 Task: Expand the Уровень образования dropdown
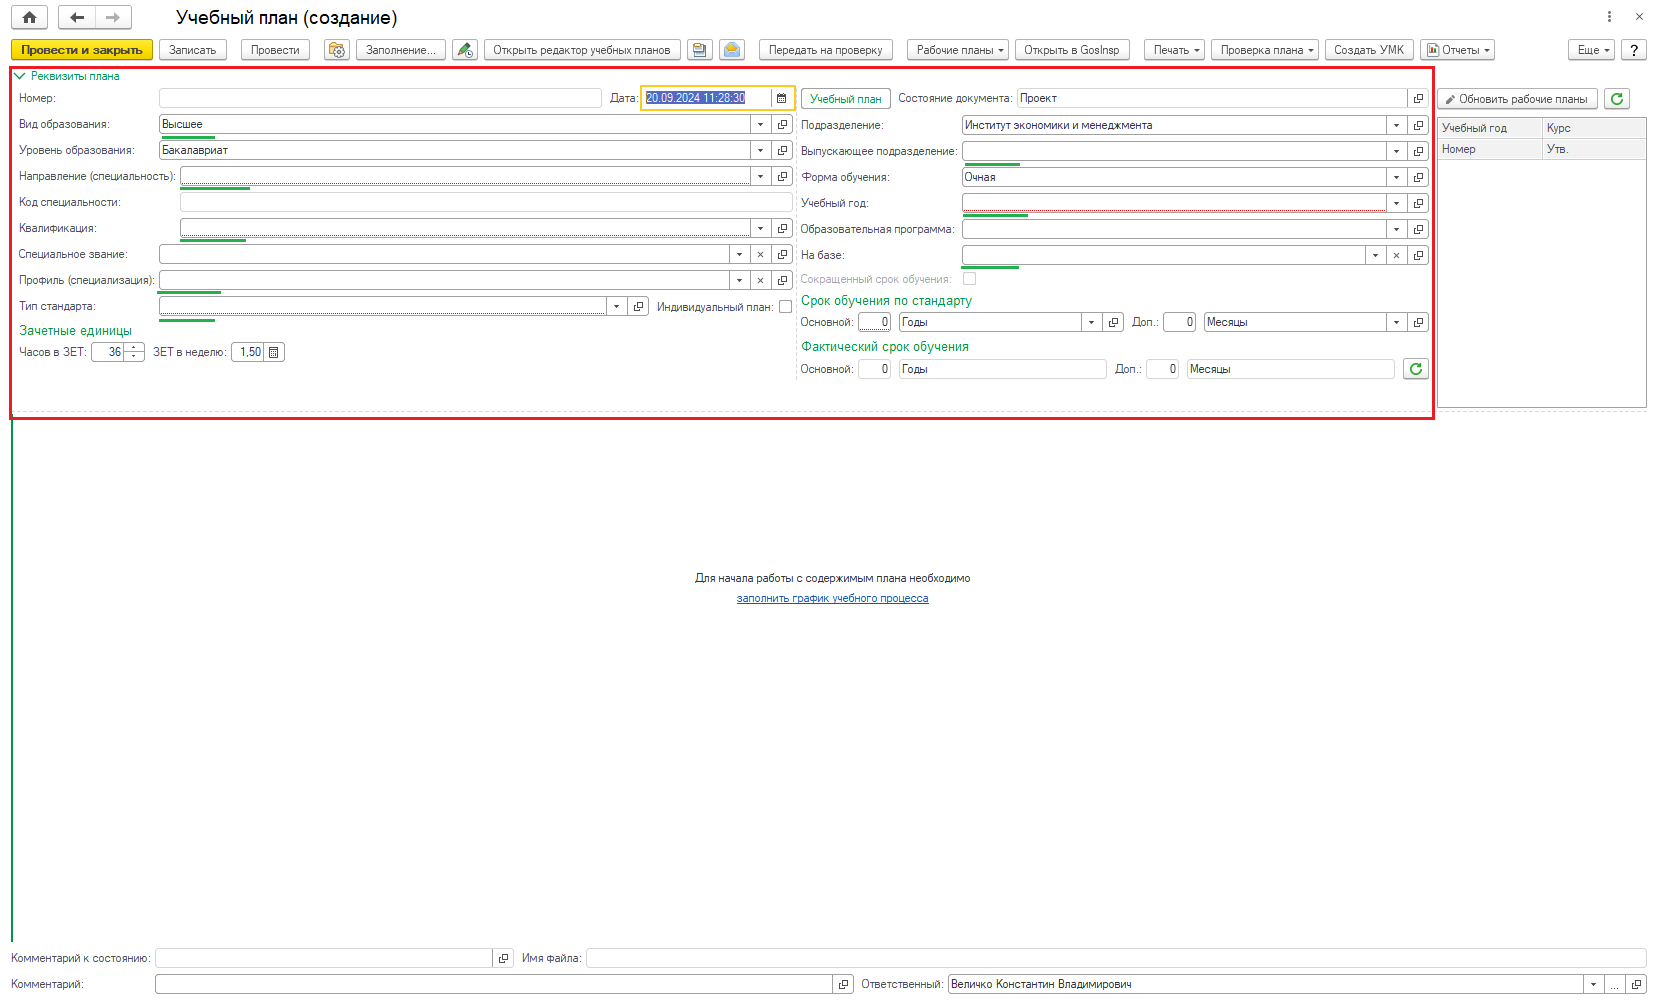761,151
